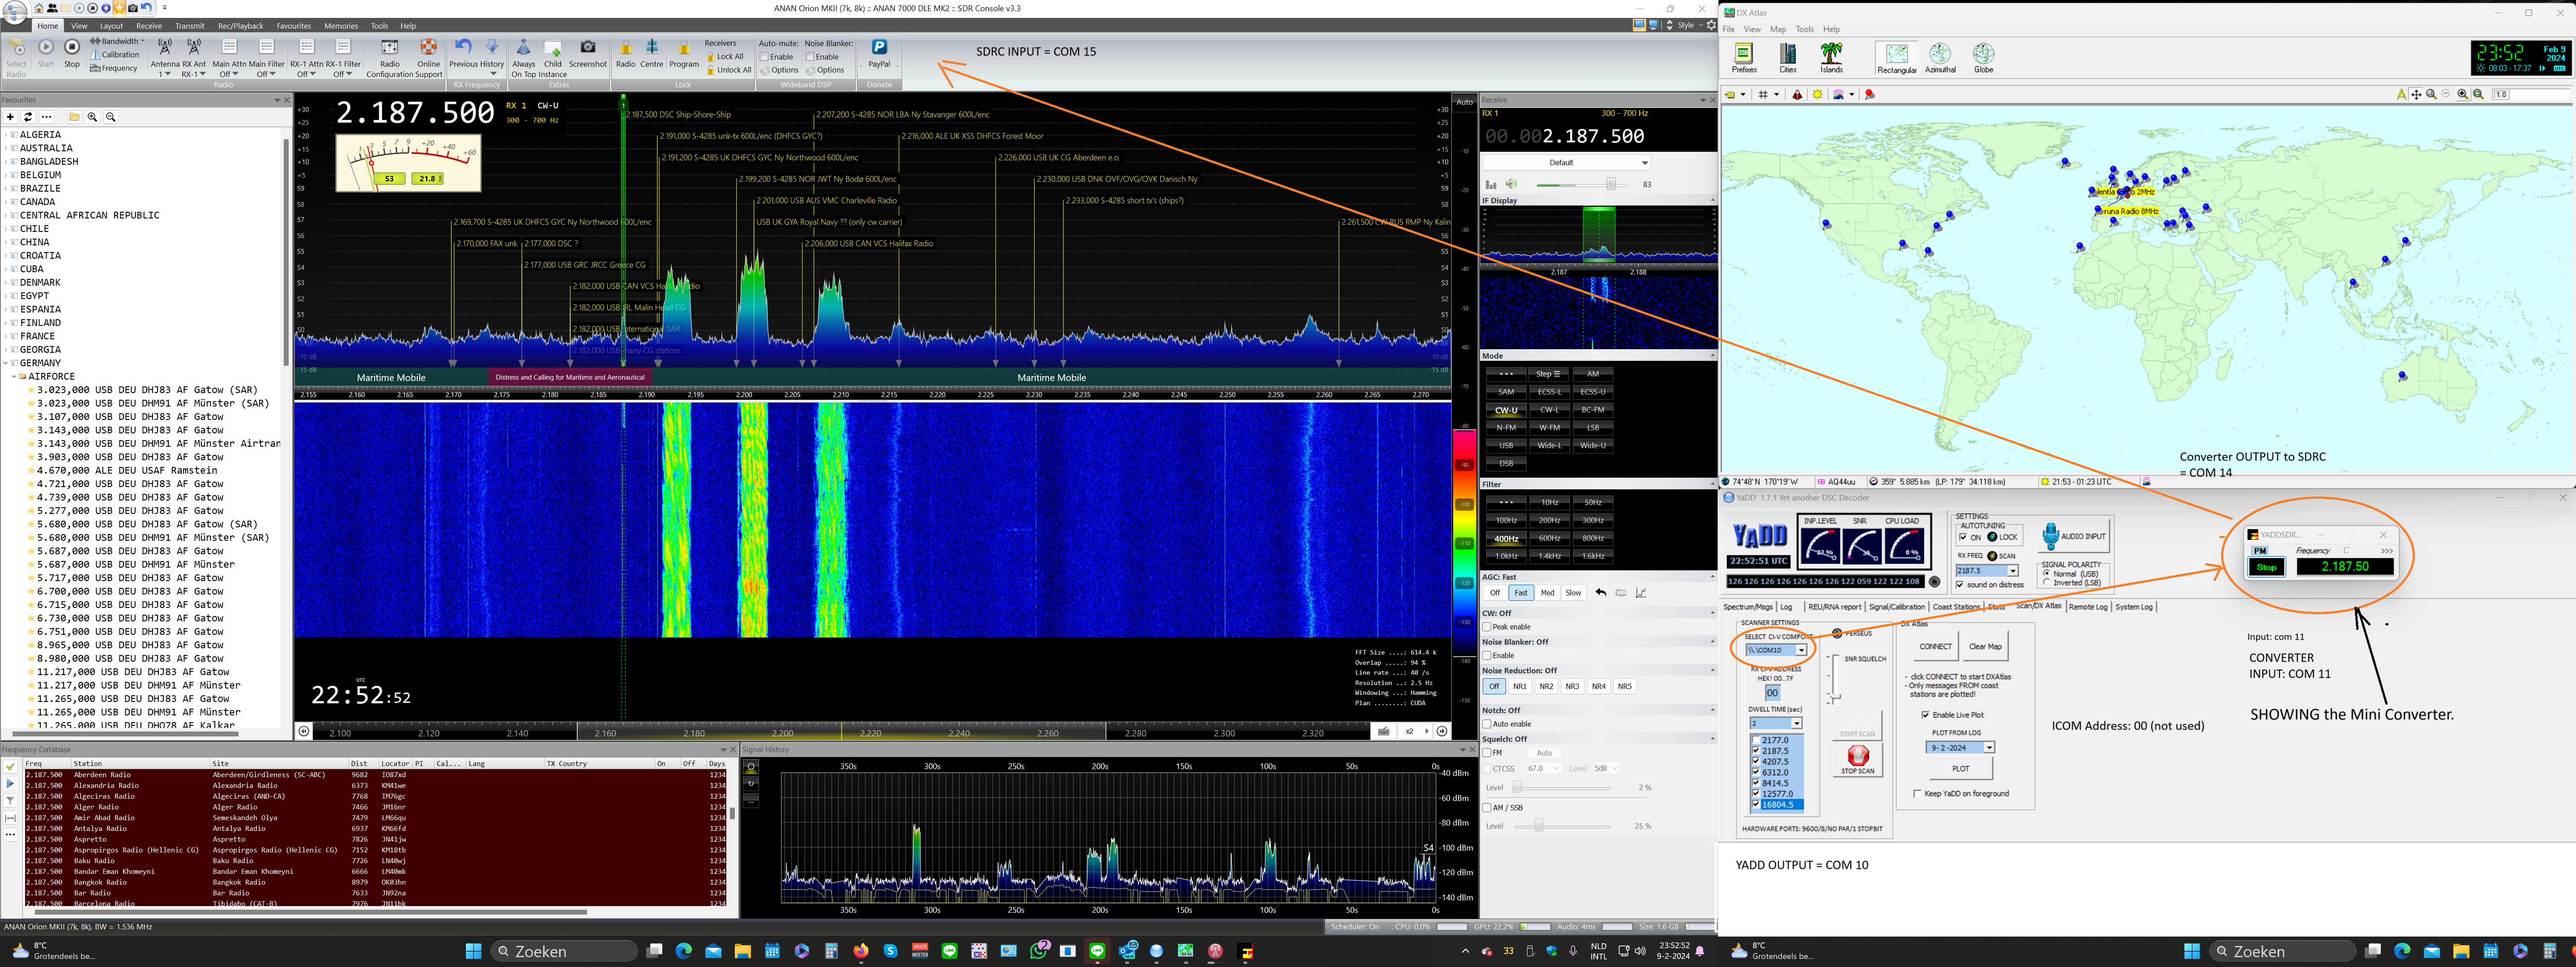Toggle Noise Blanker Enable checkbox in ribbon
This screenshot has height=967, width=2576.
tap(810, 57)
